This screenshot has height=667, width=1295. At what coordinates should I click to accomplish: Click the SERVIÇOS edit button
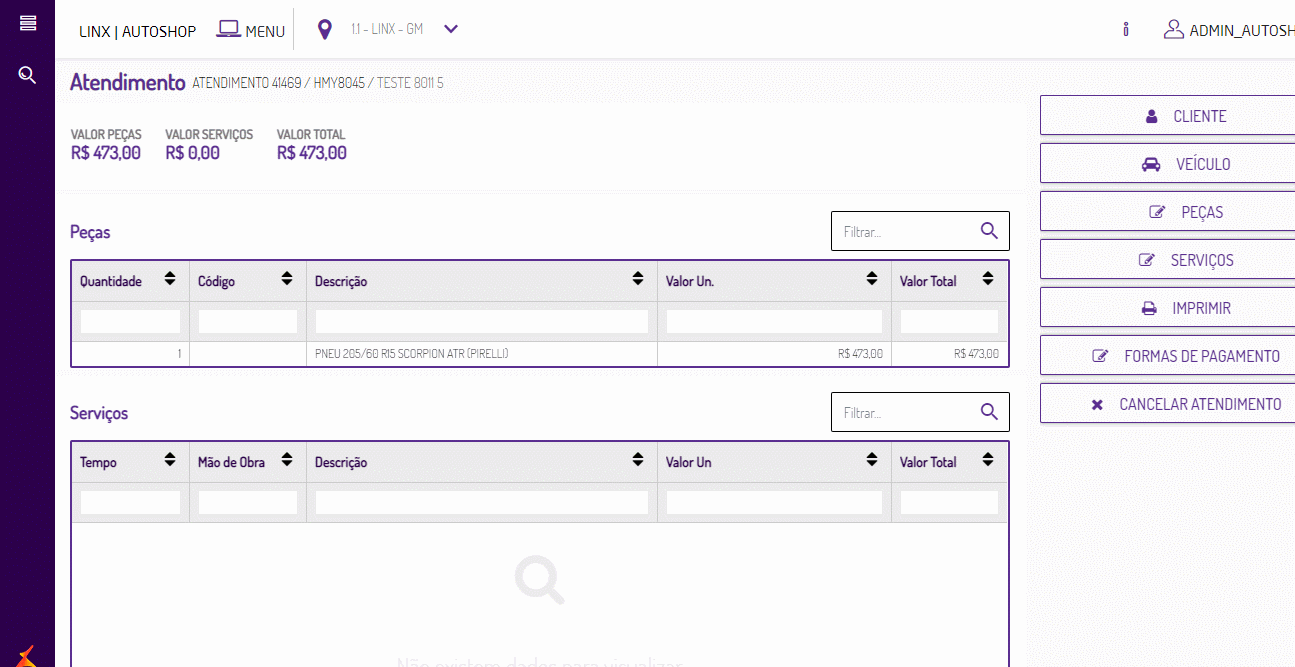point(1168,260)
